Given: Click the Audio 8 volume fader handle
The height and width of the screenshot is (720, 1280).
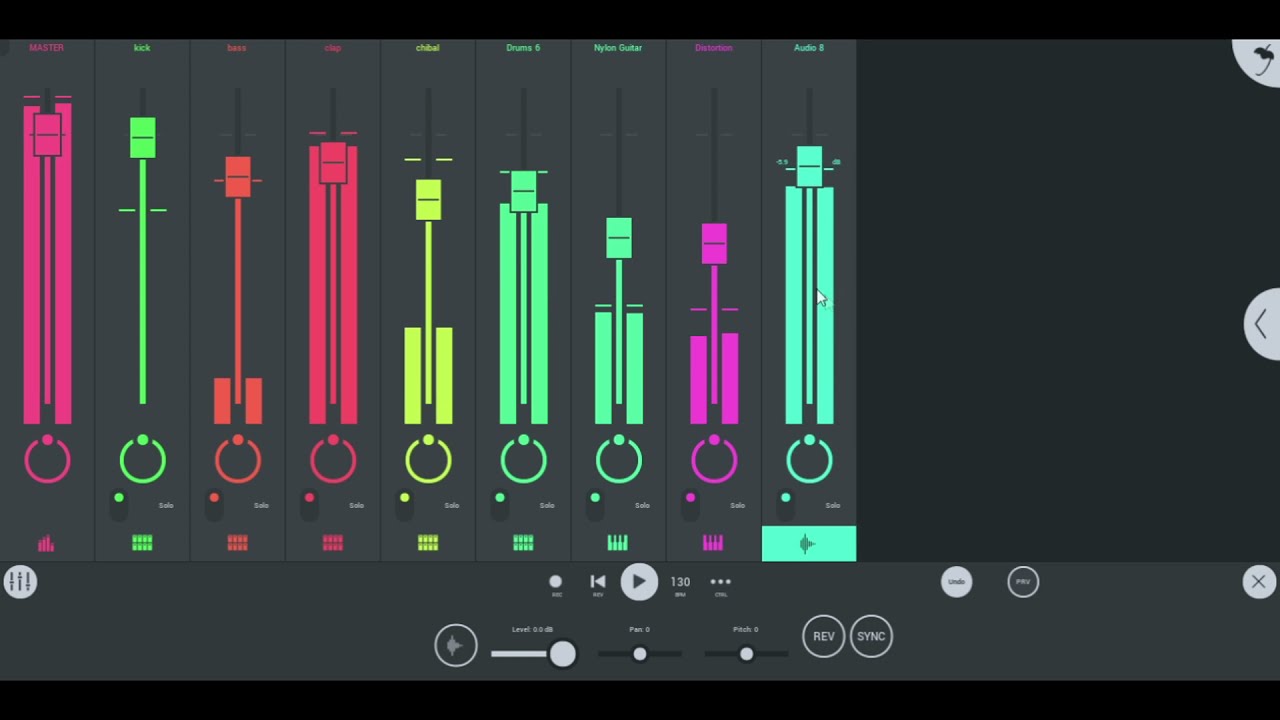Looking at the screenshot, I should coord(809,166).
